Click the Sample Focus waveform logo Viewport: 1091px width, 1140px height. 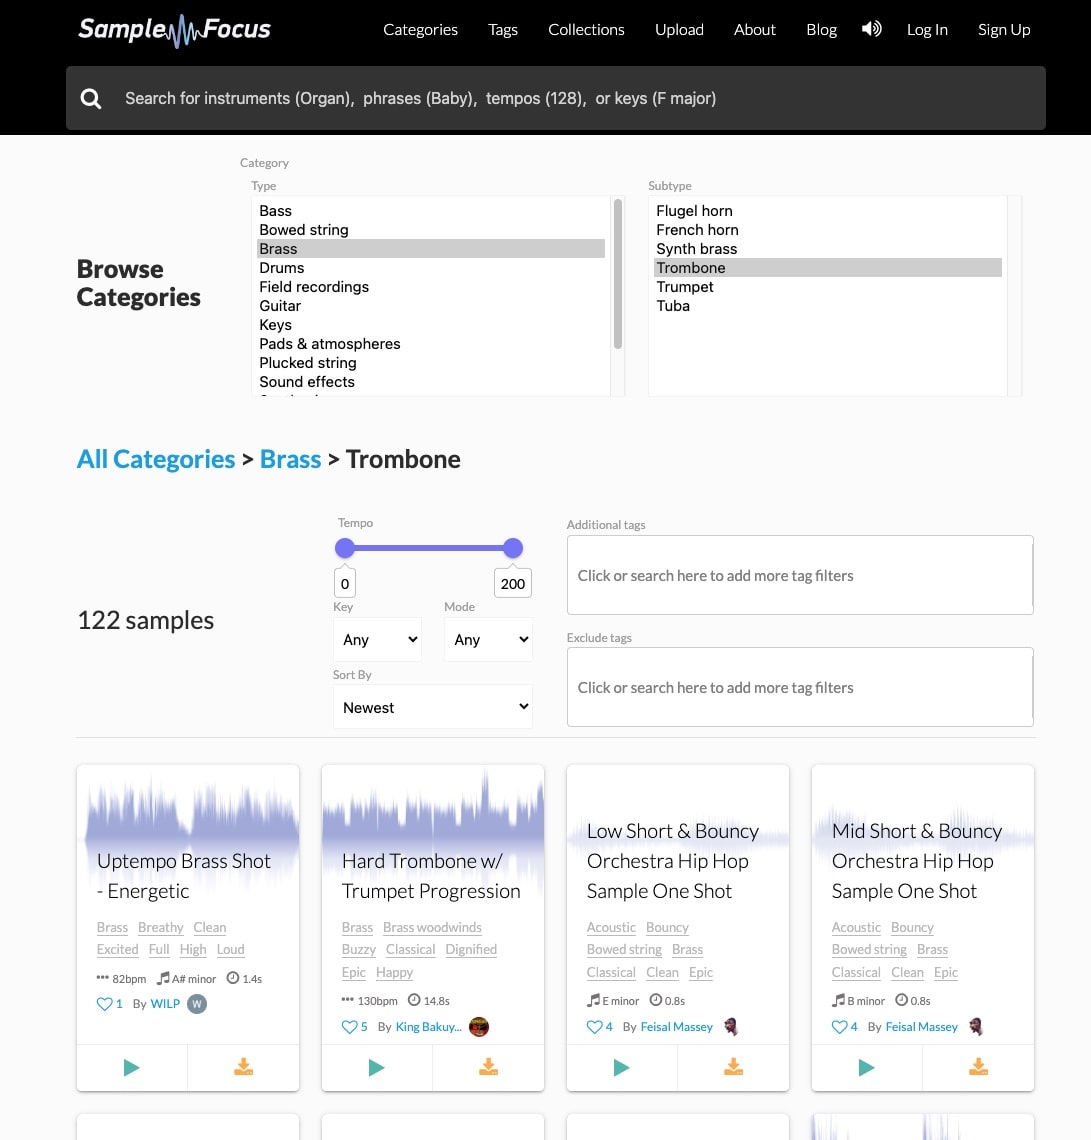coord(173,30)
